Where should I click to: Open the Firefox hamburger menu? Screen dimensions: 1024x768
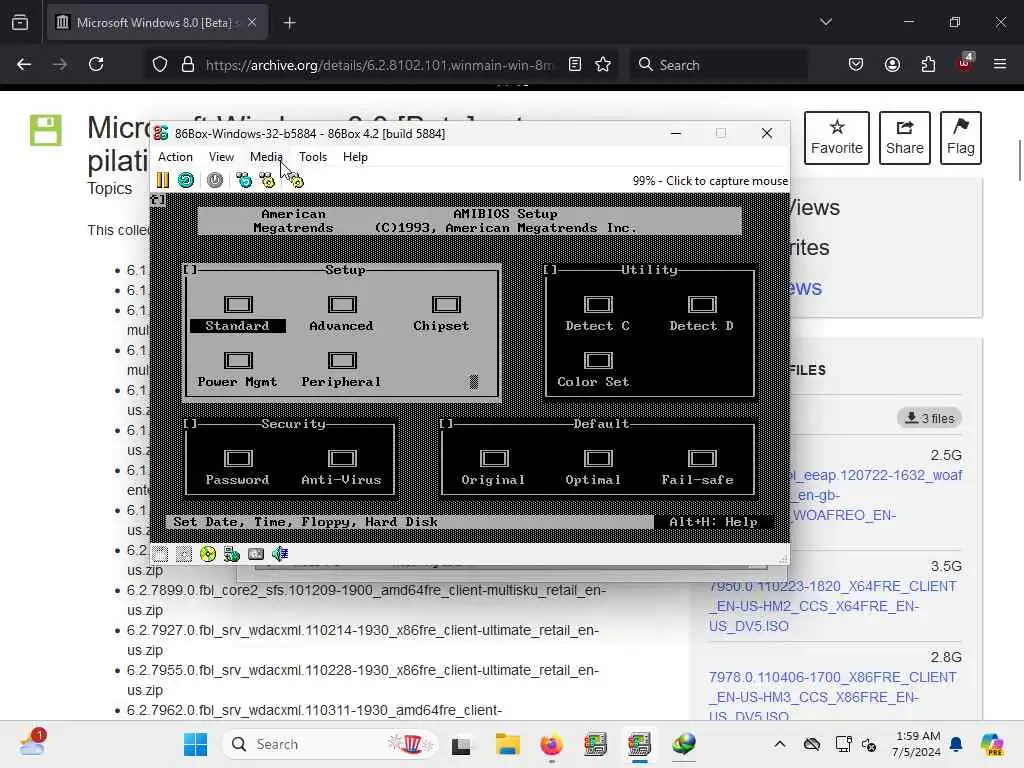1000,65
